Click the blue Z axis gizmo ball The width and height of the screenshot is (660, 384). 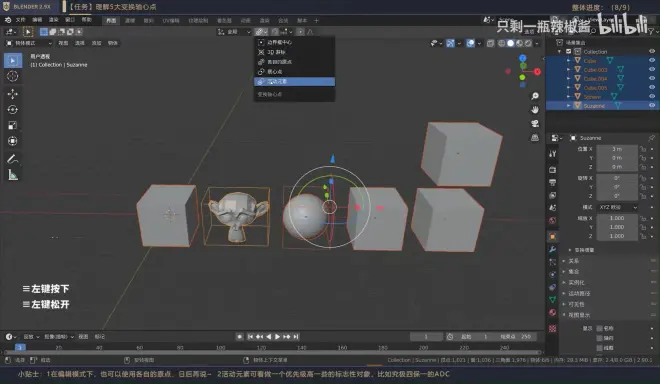[523, 58]
